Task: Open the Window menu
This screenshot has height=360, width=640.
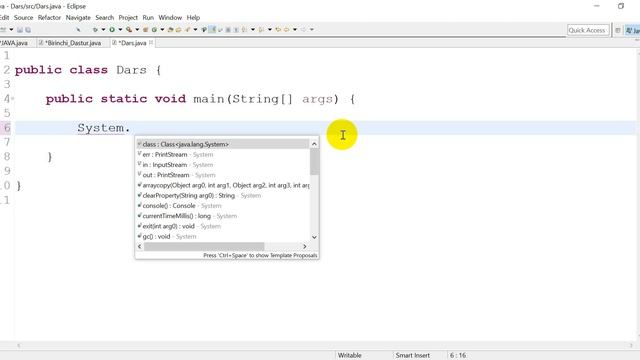Action: 170,18
